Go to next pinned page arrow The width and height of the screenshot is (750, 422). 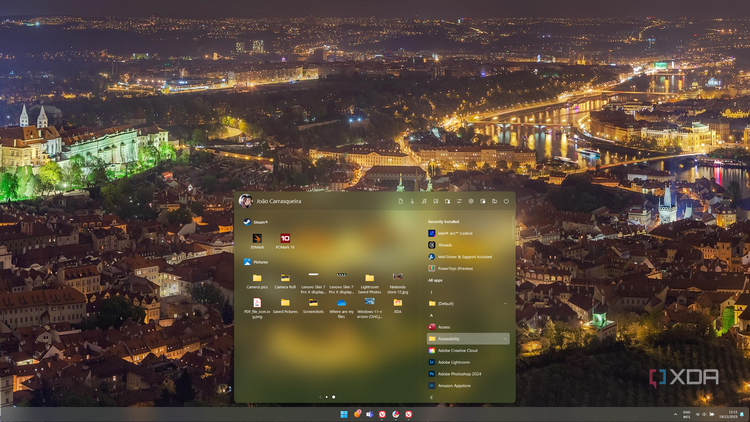pos(340,397)
